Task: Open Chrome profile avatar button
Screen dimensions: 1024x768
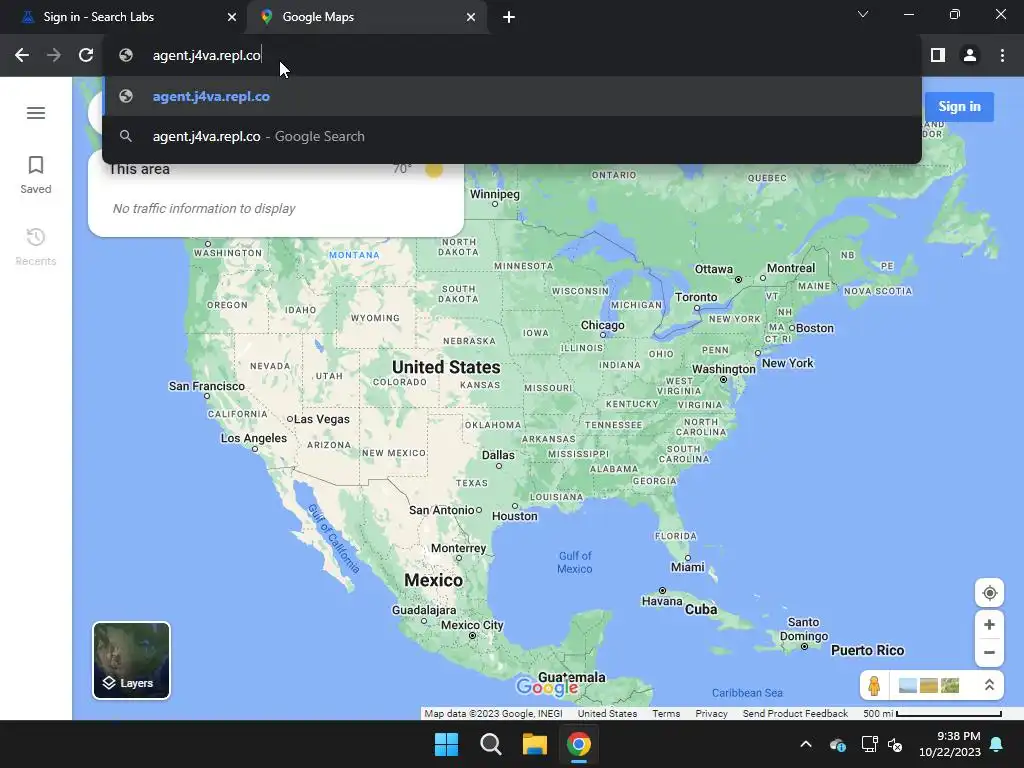Action: tap(970, 56)
